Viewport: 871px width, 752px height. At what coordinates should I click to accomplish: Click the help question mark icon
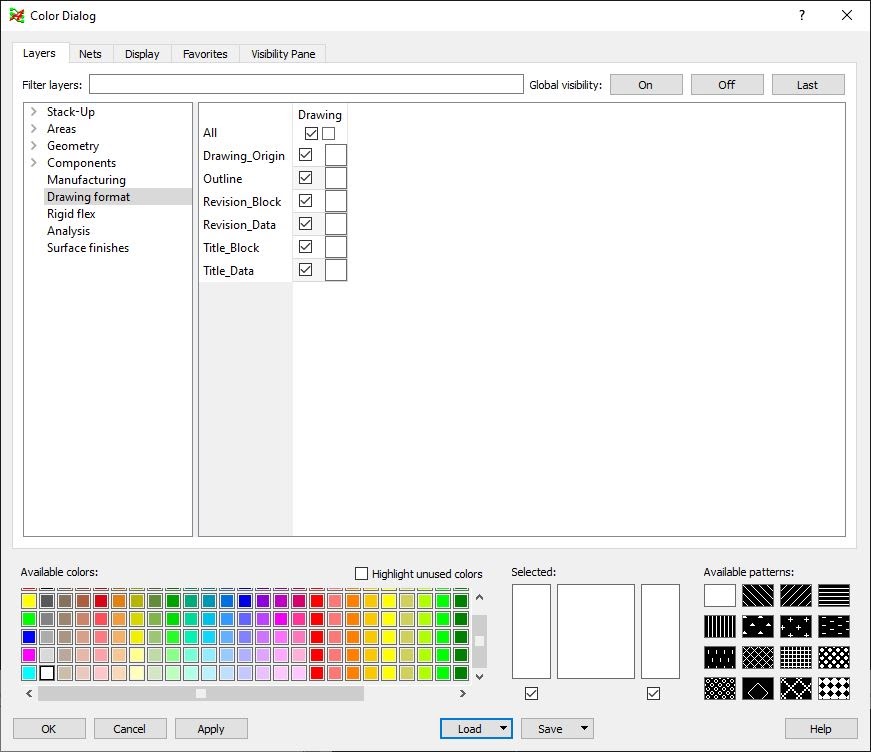tap(802, 15)
